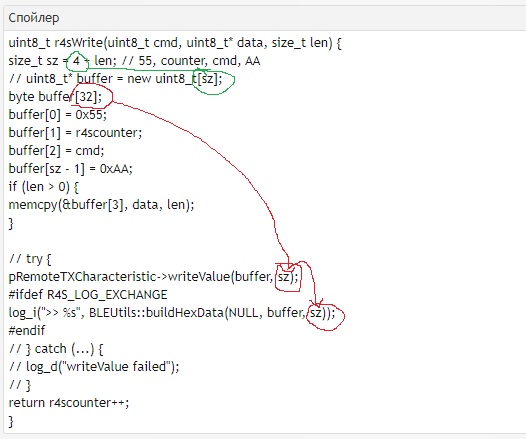Click the log_d("writeValue failed") comment
This screenshot has width=526, height=439.
(102, 367)
